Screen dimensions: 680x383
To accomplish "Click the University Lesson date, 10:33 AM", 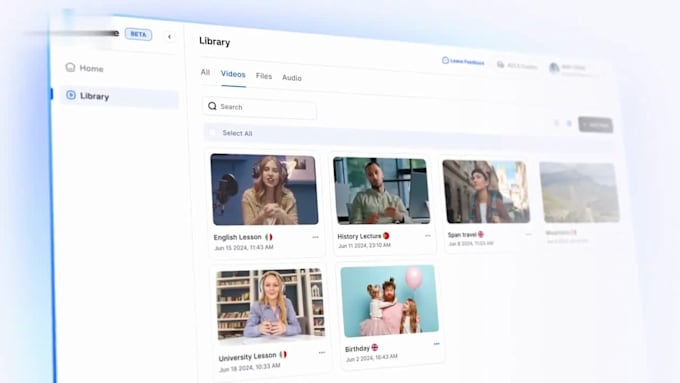I will click(250, 367).
